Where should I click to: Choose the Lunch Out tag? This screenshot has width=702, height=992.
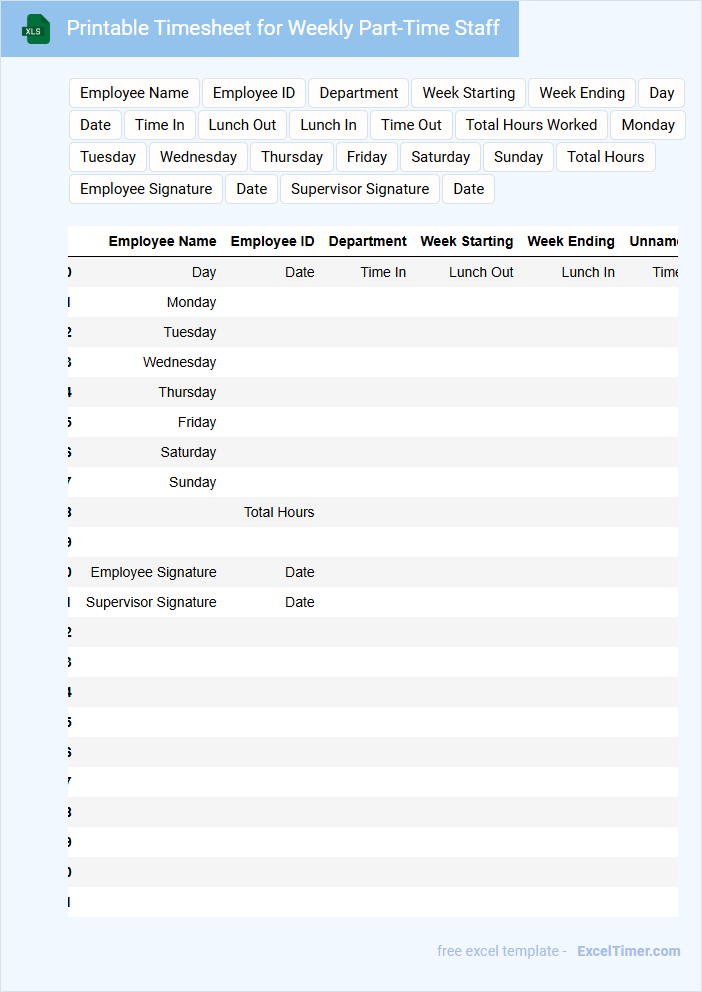tap(242, 125)
